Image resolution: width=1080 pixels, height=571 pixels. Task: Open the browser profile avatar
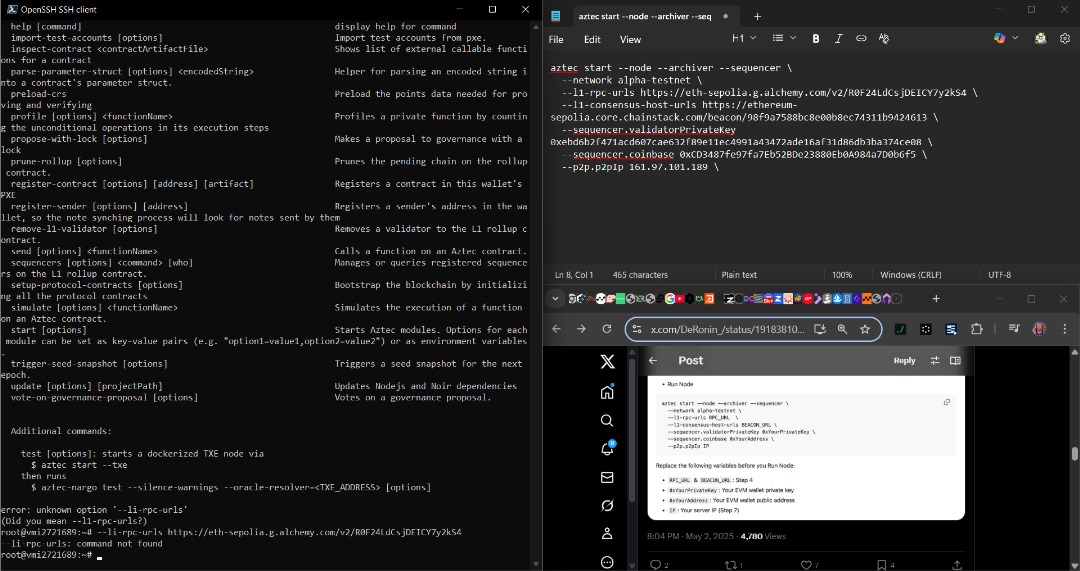pos(1039,329)
